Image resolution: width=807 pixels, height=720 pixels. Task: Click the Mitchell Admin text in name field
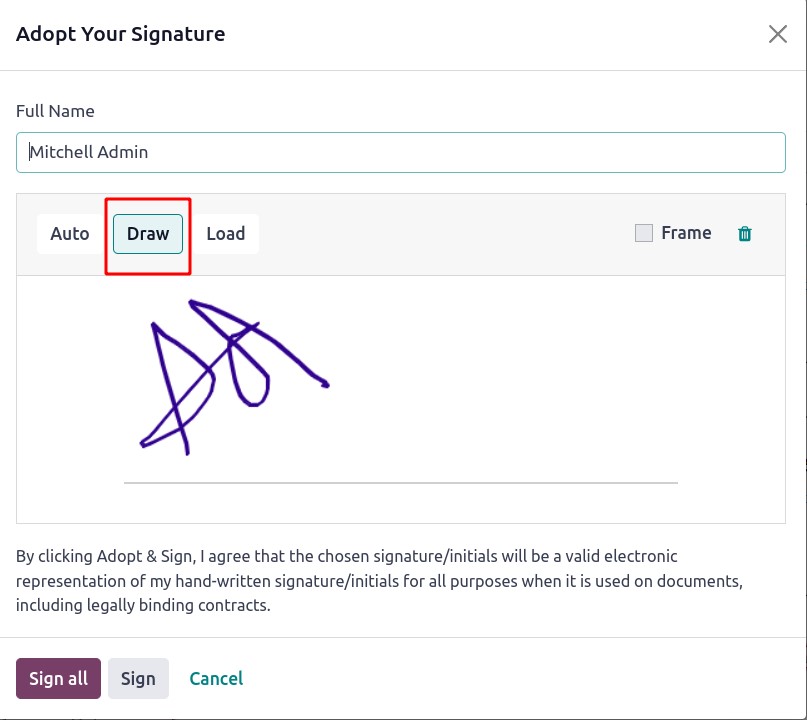pos(89,152)
